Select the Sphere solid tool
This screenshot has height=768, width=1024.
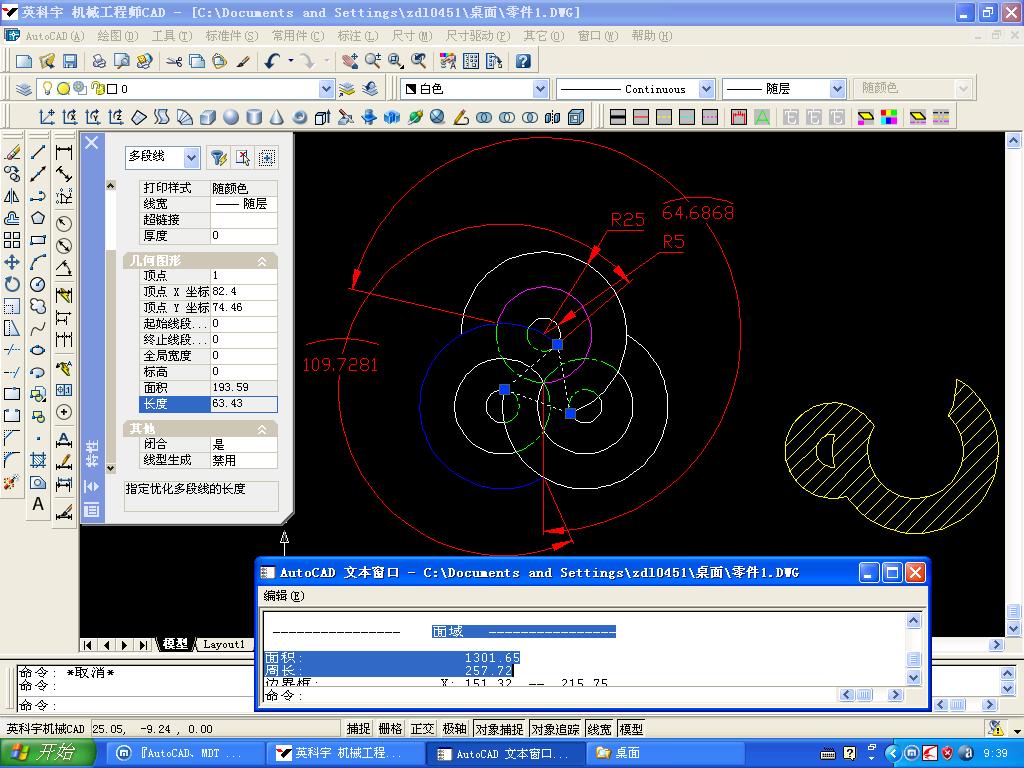coord(231,117)
